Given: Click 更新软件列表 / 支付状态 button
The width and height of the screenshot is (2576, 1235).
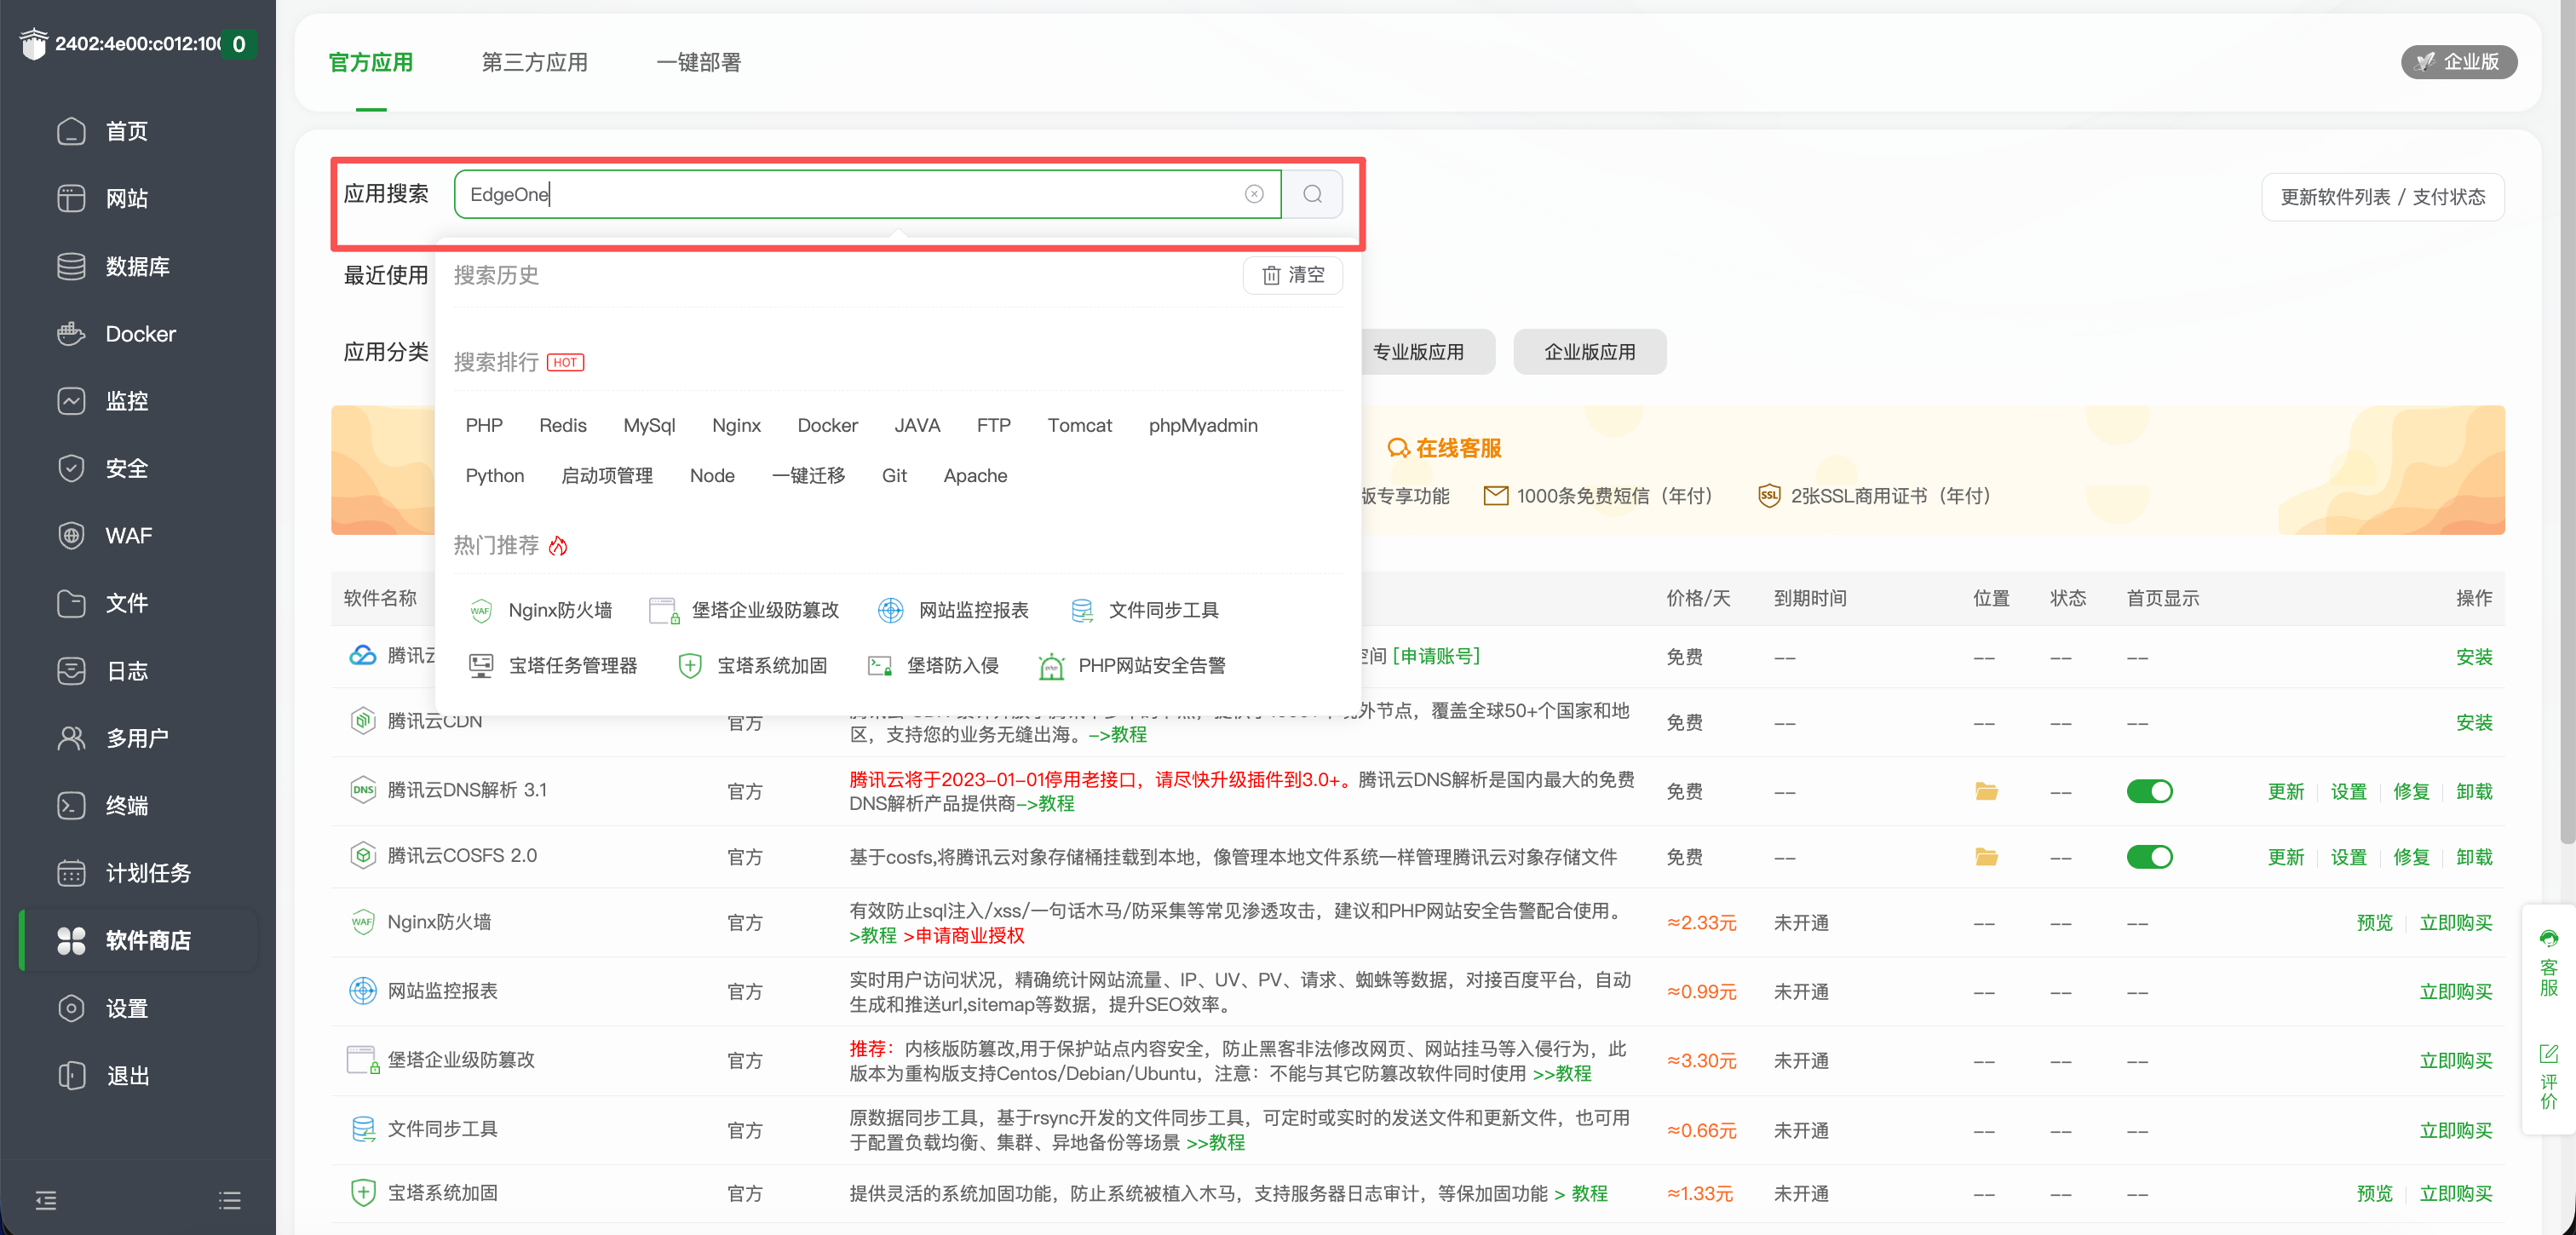Looking at the screenshot, I should (x=2382, y=197).
